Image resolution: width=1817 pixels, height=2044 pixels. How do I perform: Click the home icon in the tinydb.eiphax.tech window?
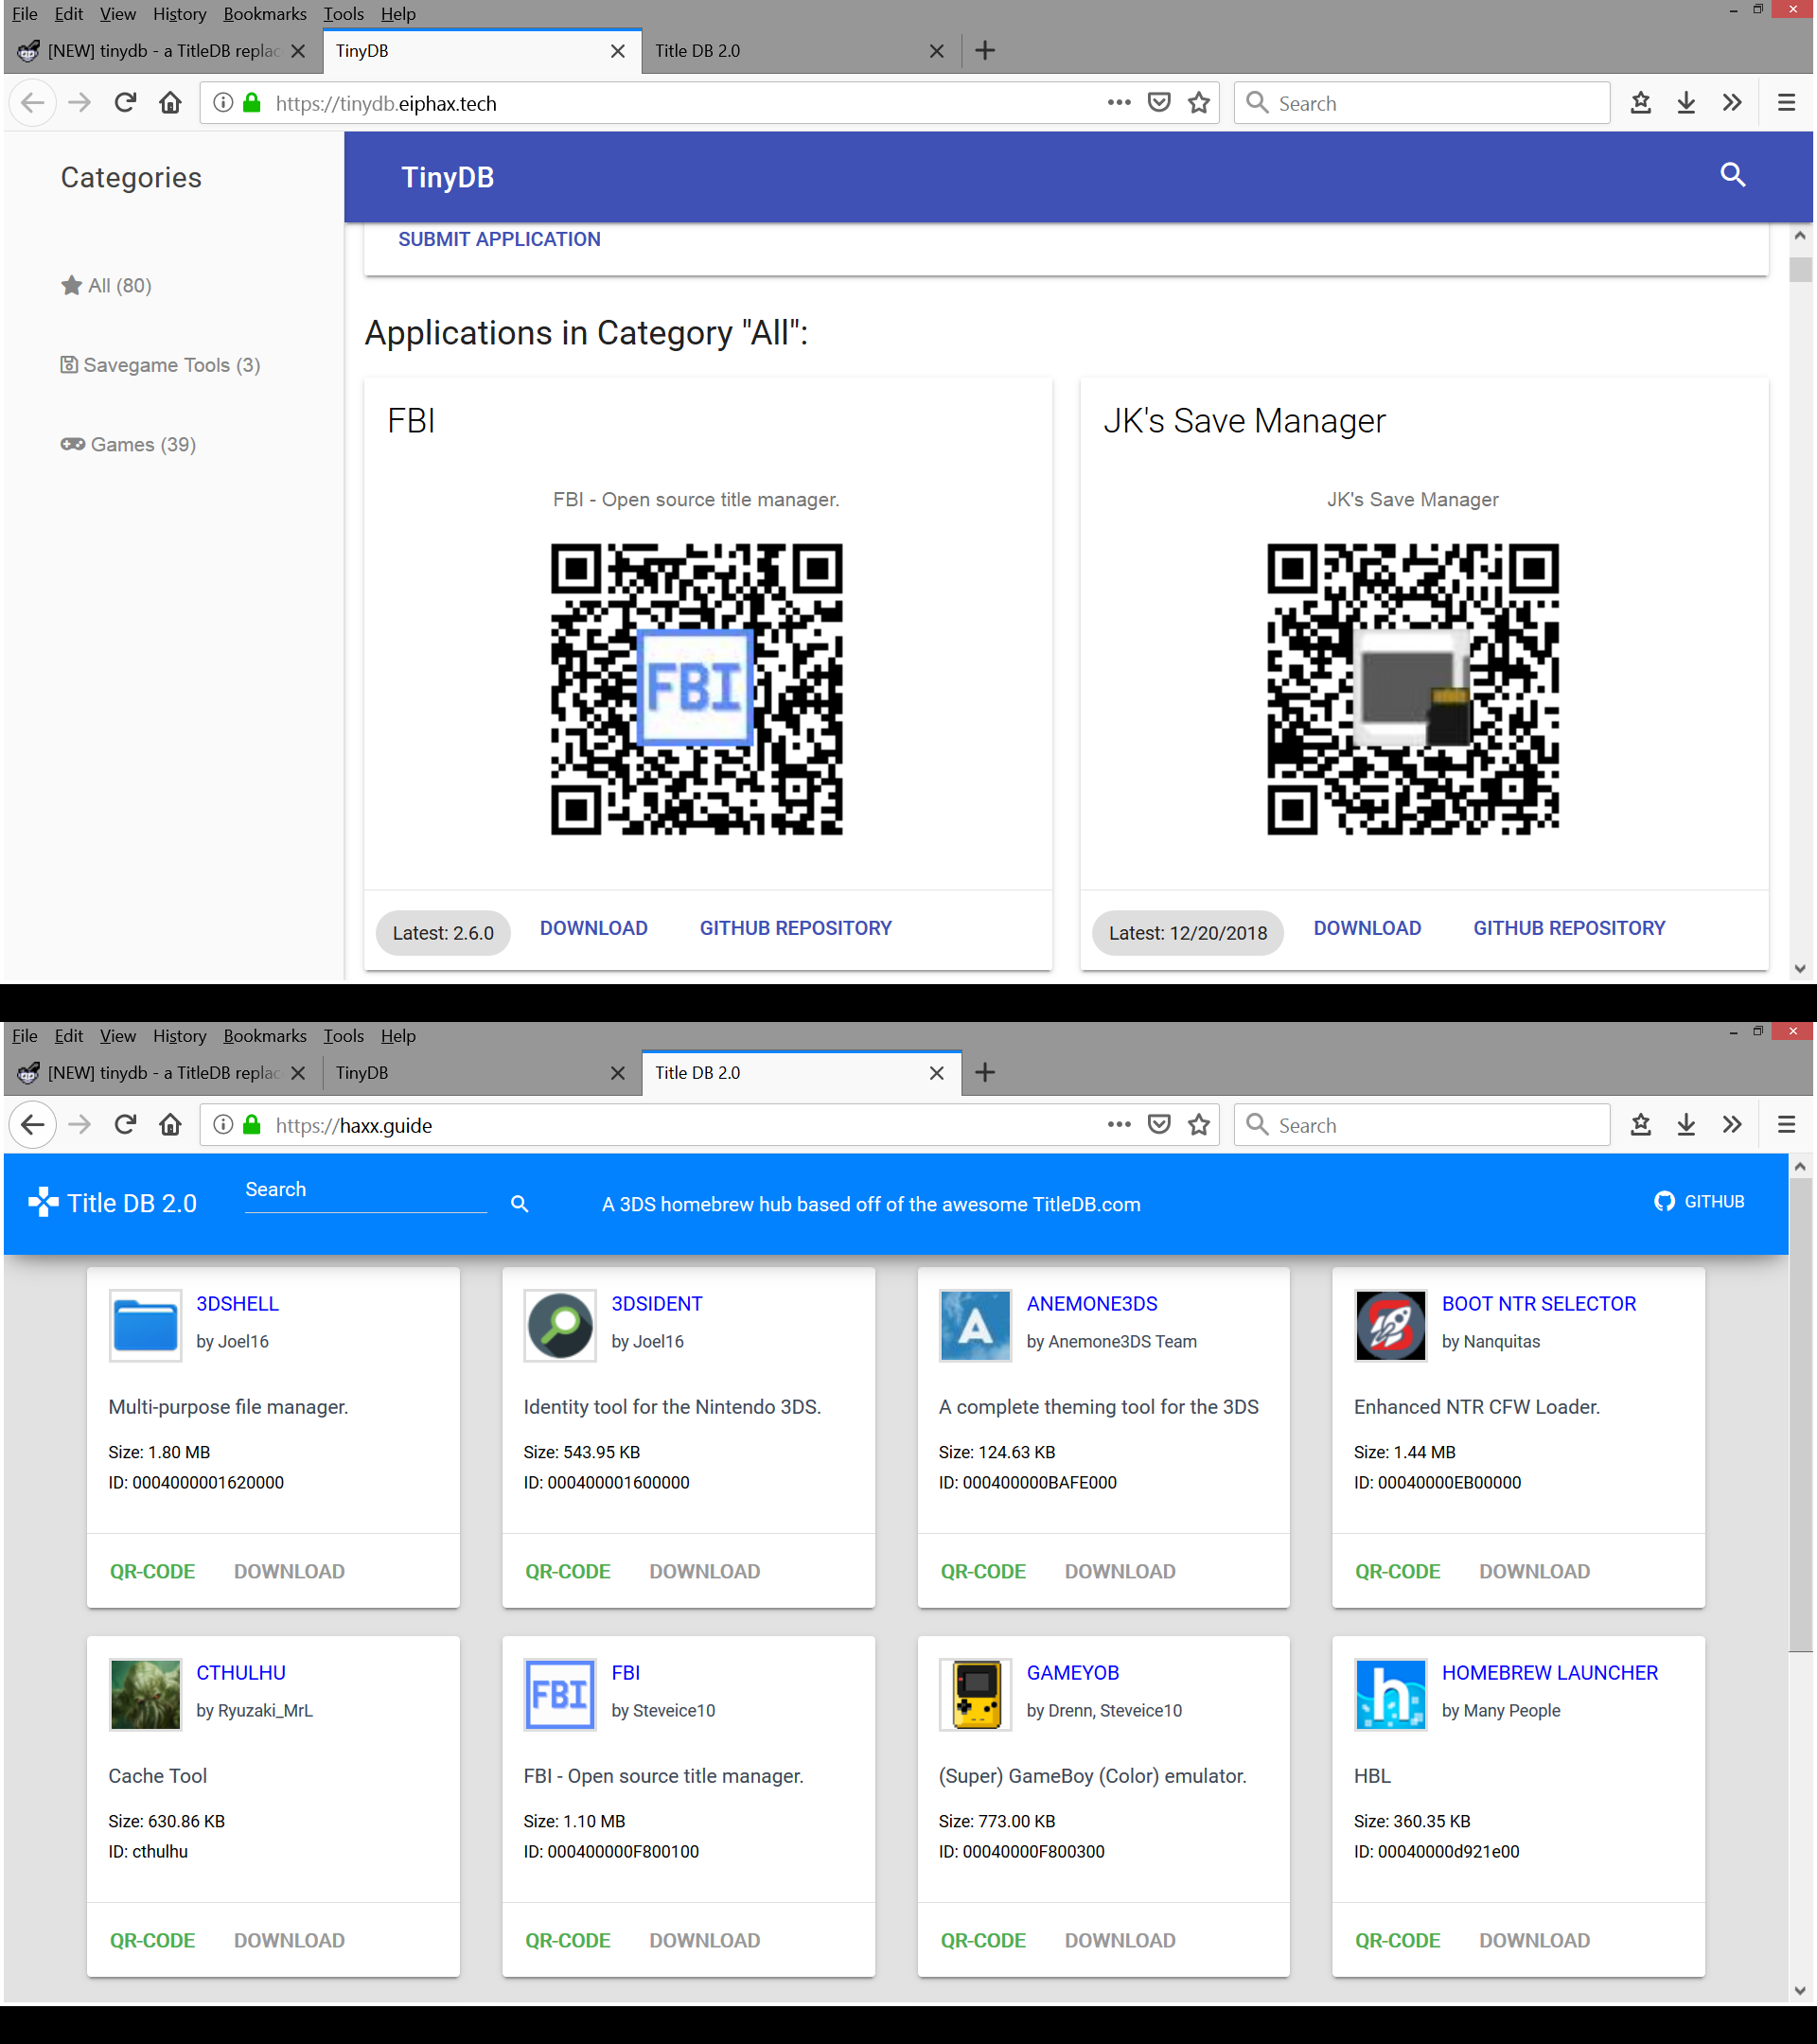click(x=171, y=103)
